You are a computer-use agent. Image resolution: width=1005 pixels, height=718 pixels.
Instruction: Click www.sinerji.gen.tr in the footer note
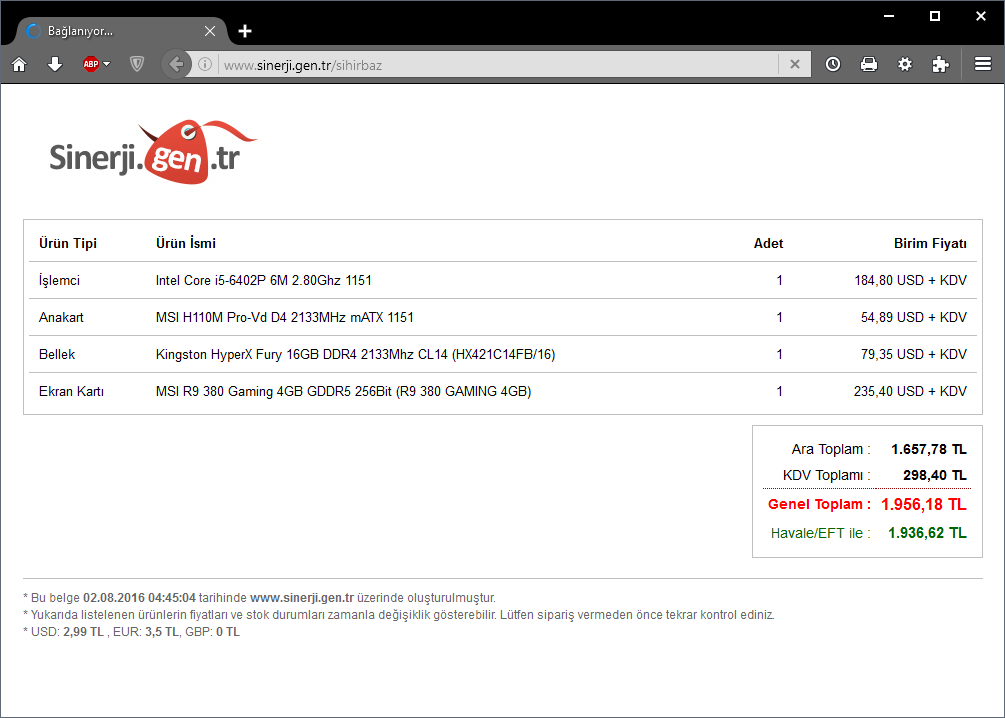click(302, 598)
